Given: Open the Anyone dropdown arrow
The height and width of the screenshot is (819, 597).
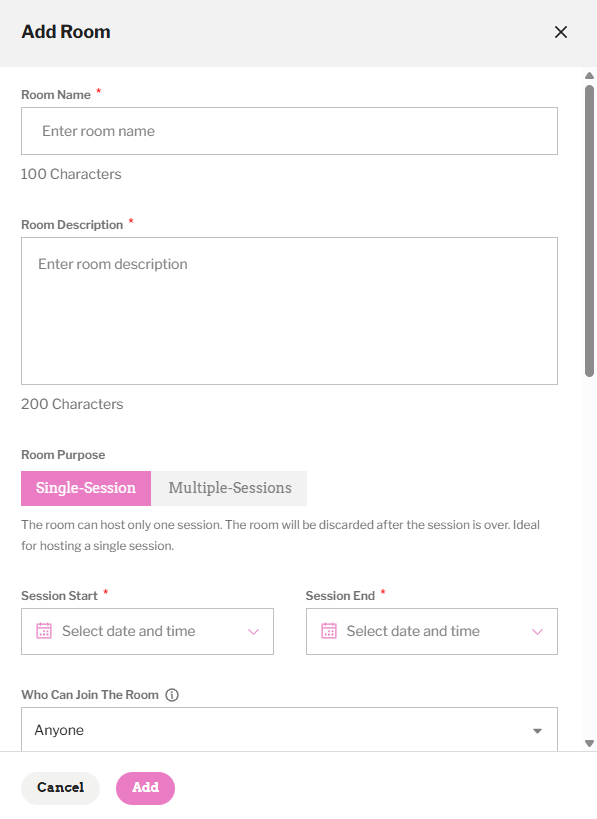Looking at the screenshot, I should coord(537,731).
